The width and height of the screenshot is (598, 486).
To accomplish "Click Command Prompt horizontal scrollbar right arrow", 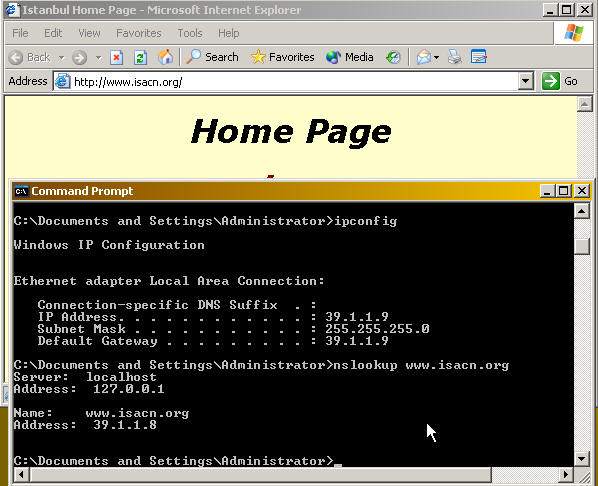I will point(566,475).
